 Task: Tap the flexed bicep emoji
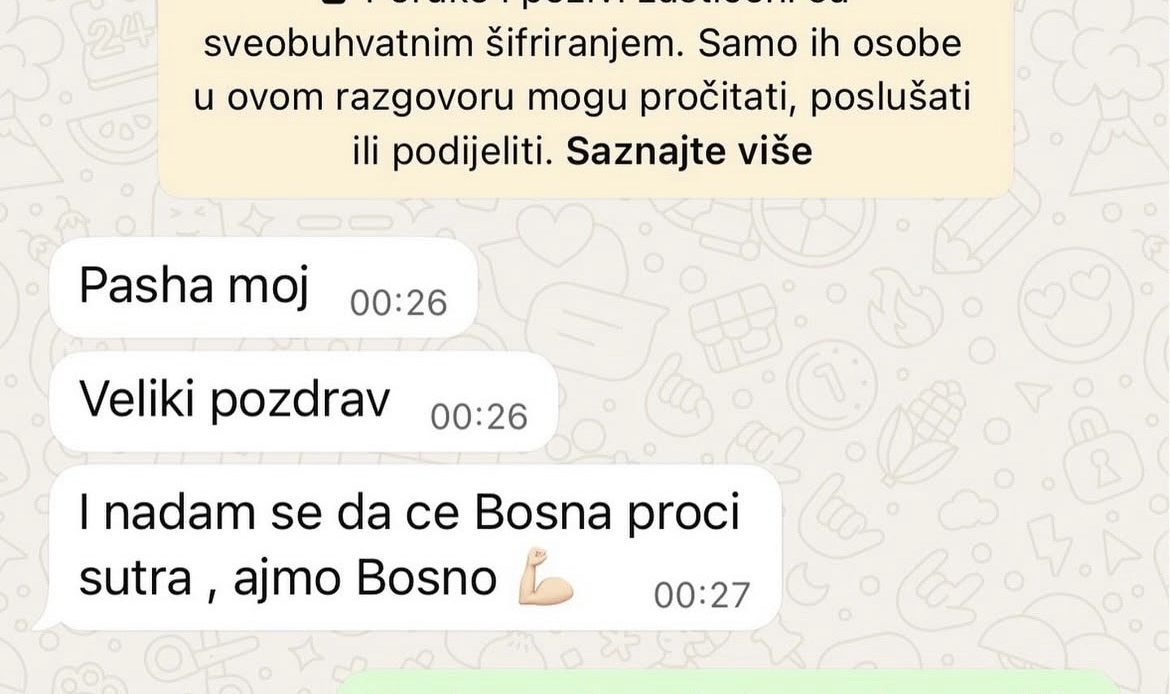point(545,575)
